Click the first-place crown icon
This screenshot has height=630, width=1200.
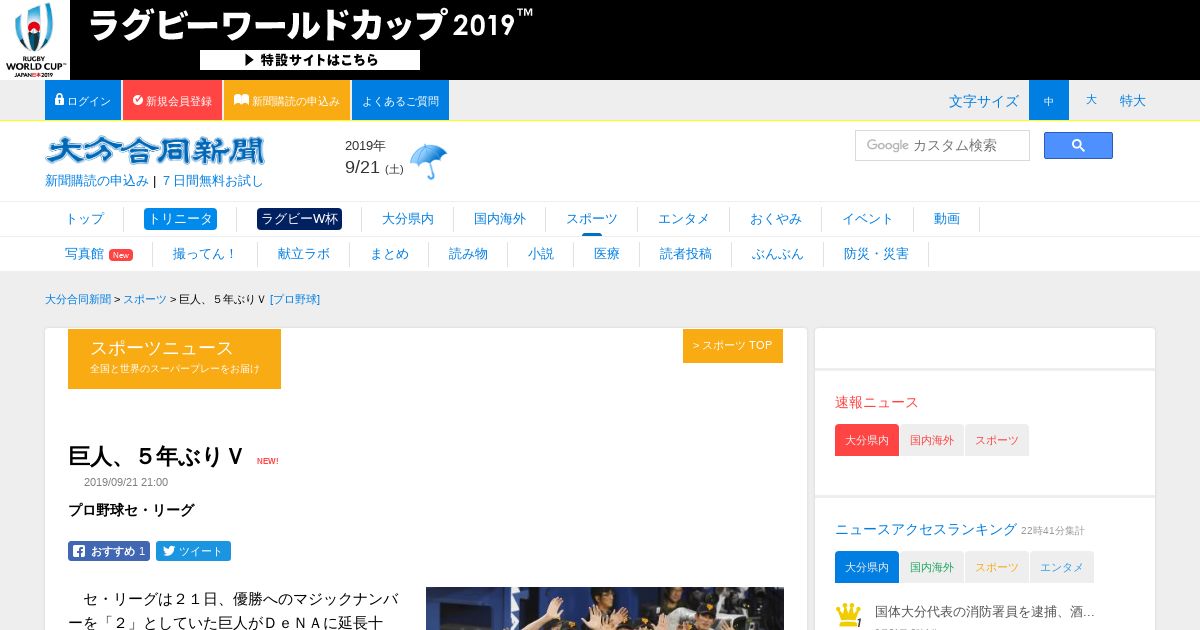click(848, 614)
